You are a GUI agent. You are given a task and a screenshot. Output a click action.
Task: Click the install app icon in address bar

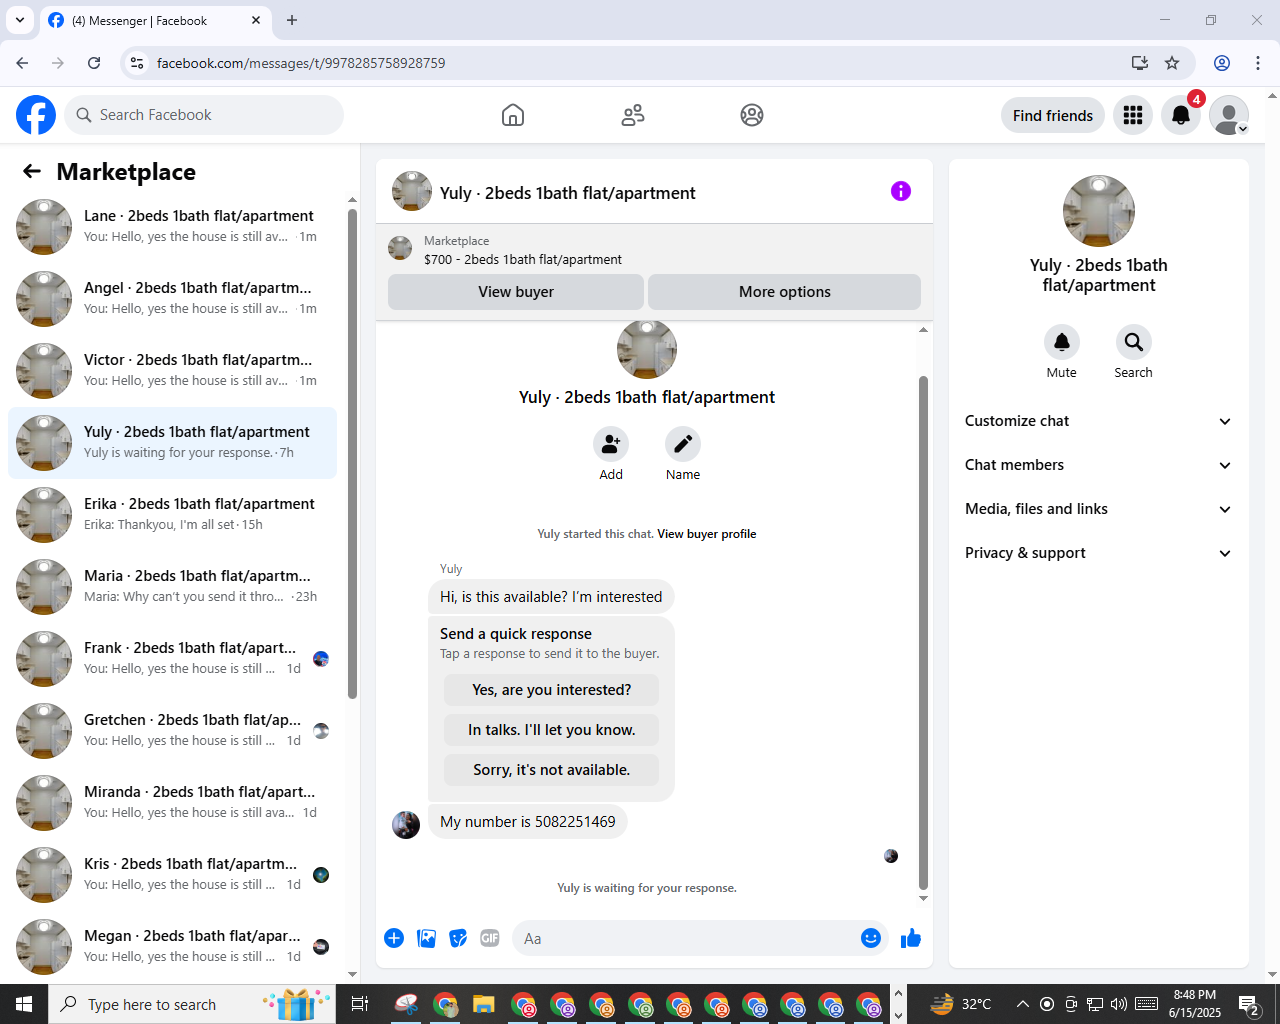pyautogui.click(x=1139, y=63)
